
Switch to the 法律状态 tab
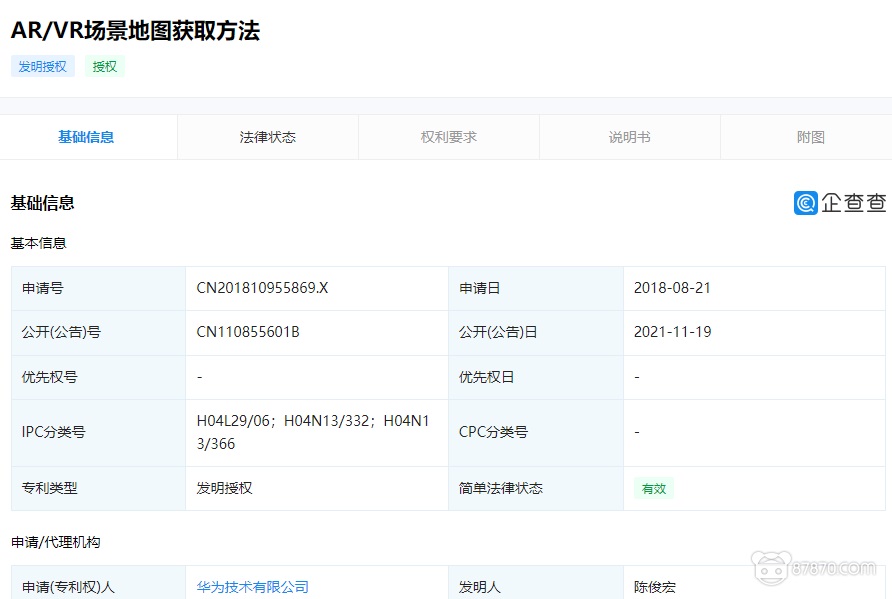(x=267, y=136)
